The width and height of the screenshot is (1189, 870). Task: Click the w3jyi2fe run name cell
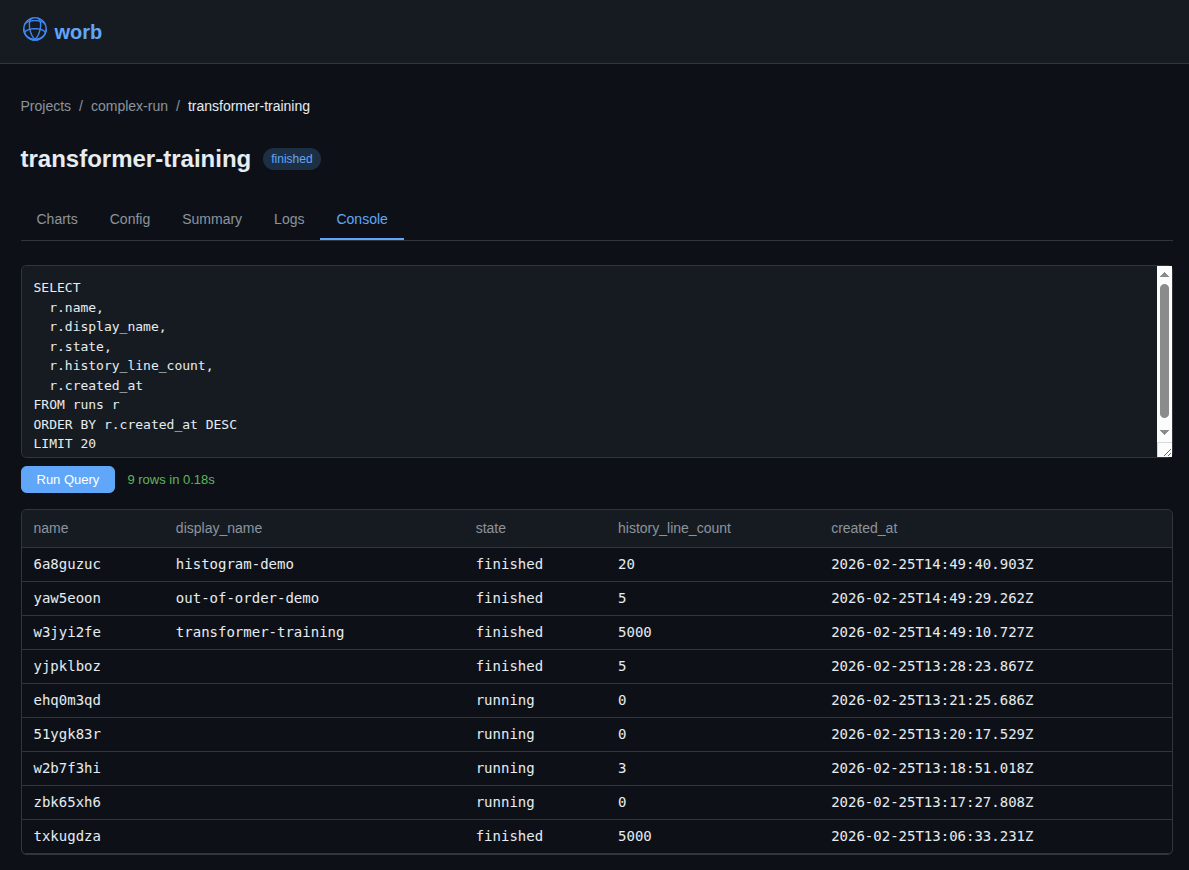pyautogui.click(x=67, y=632)
